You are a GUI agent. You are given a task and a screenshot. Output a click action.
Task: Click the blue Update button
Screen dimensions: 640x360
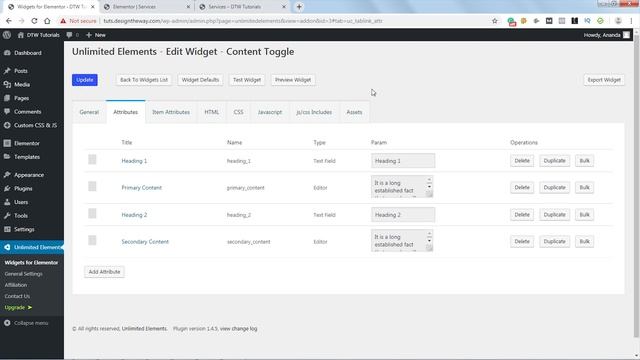(x=85, y=80)
